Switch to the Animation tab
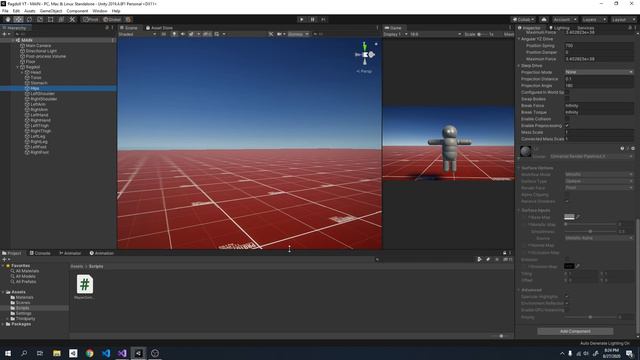Viewport: 640px width, 360px height. (x=102, y=253)
